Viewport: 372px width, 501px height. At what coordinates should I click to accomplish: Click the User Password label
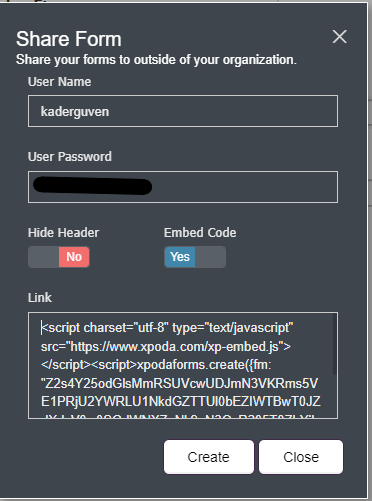tap(70, 157)
